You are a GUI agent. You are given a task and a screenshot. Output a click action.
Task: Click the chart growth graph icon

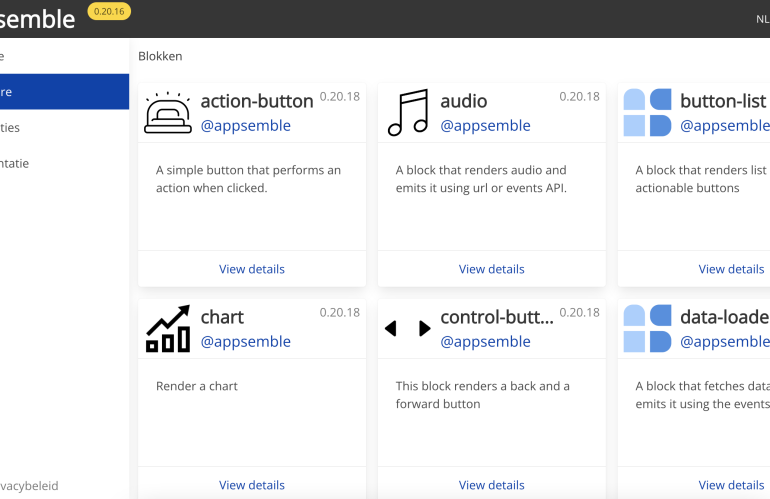[x=168, y=329]
